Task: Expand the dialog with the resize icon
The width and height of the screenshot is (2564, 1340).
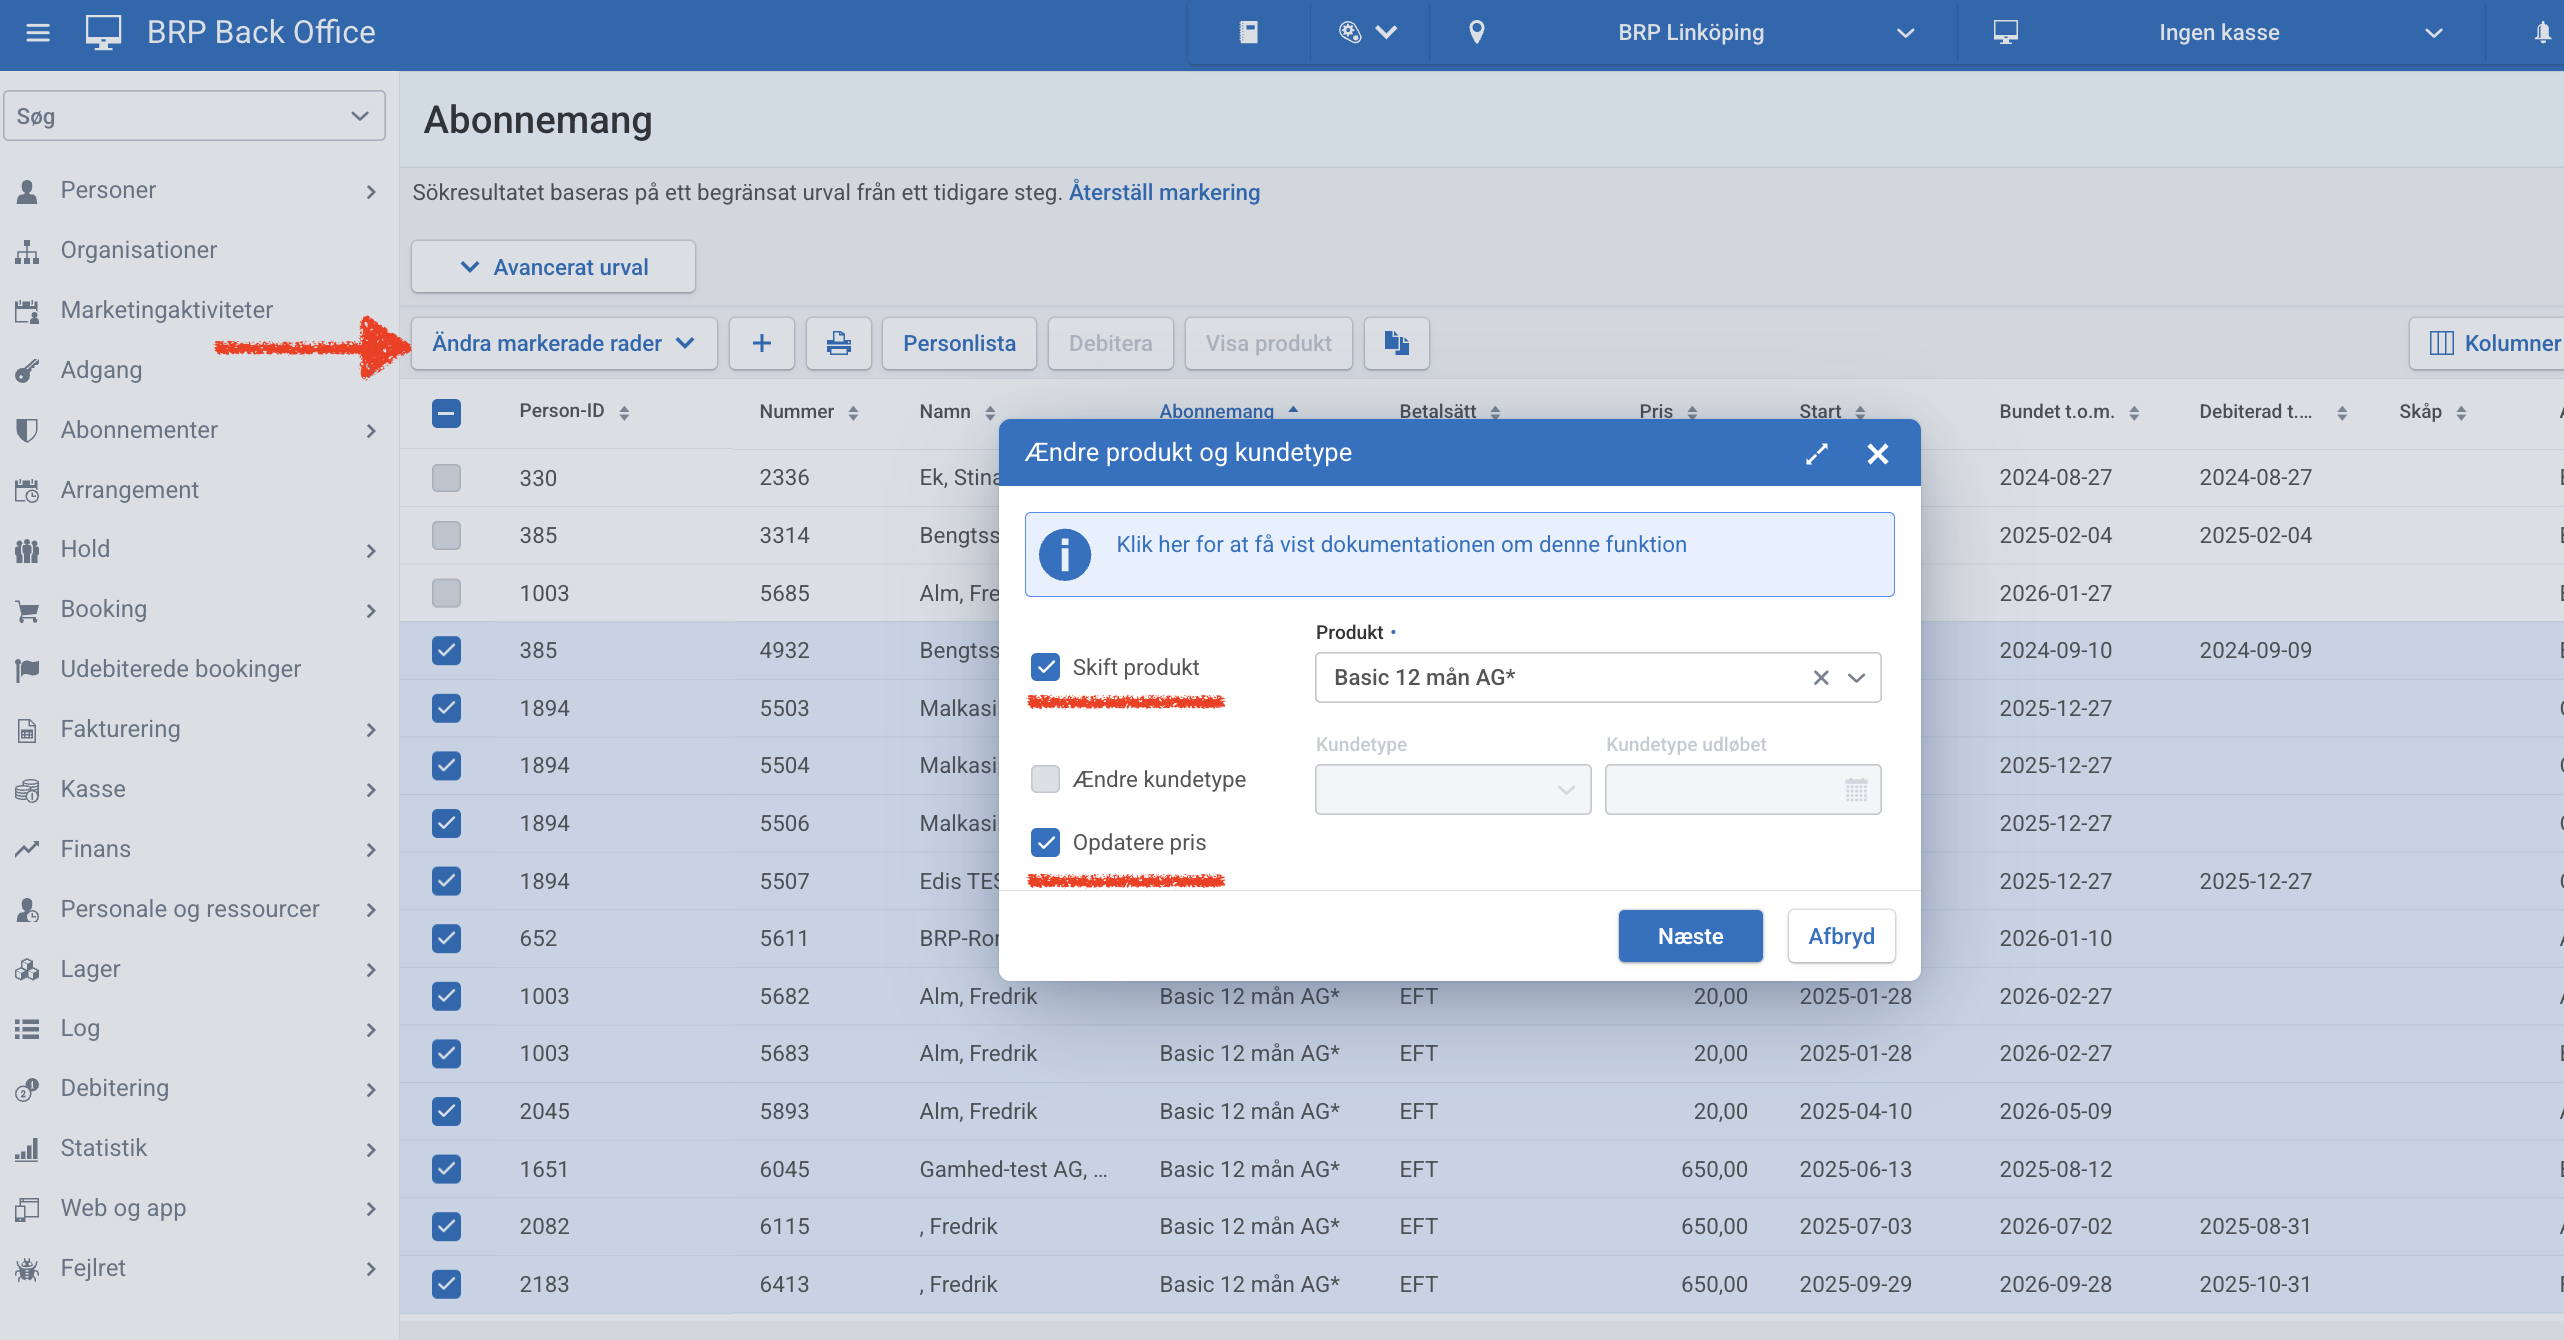Action: 1816,454
